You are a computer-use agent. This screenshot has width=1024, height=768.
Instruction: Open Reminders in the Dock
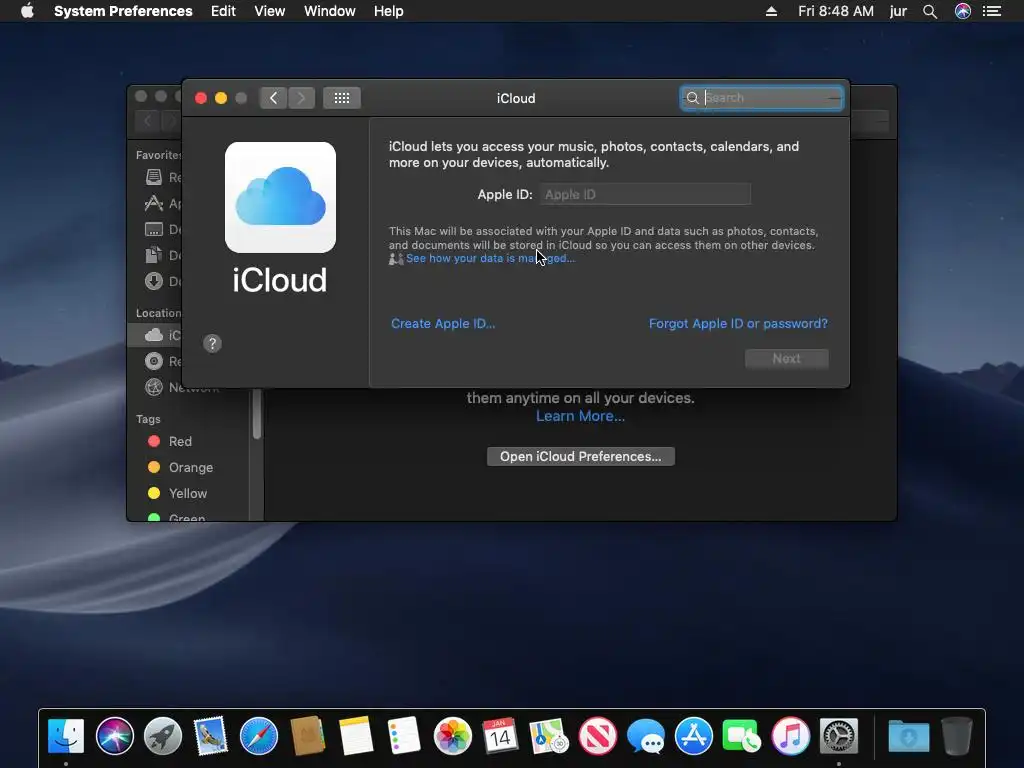tap(404, 736)
